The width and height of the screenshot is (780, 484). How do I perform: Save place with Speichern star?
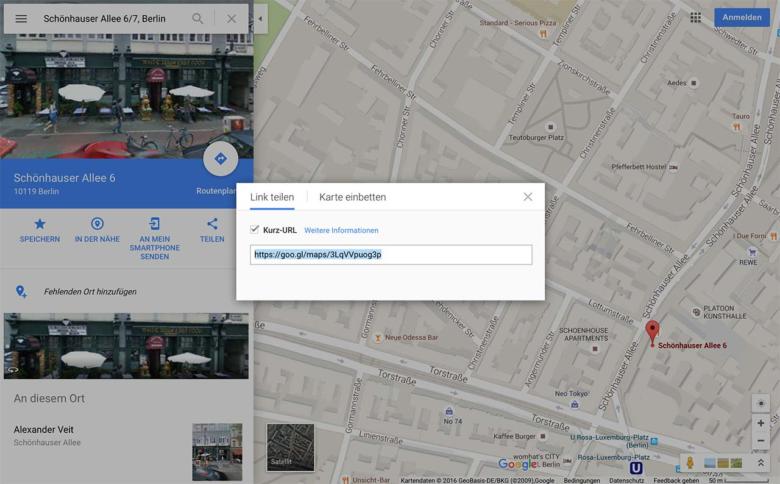point(40,224)
